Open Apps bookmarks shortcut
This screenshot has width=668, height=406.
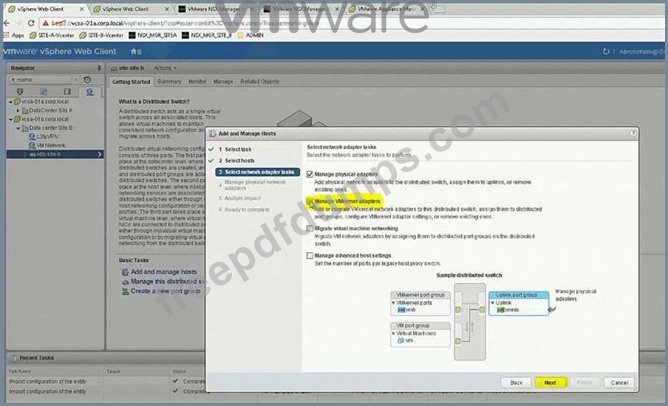(14, 35)
